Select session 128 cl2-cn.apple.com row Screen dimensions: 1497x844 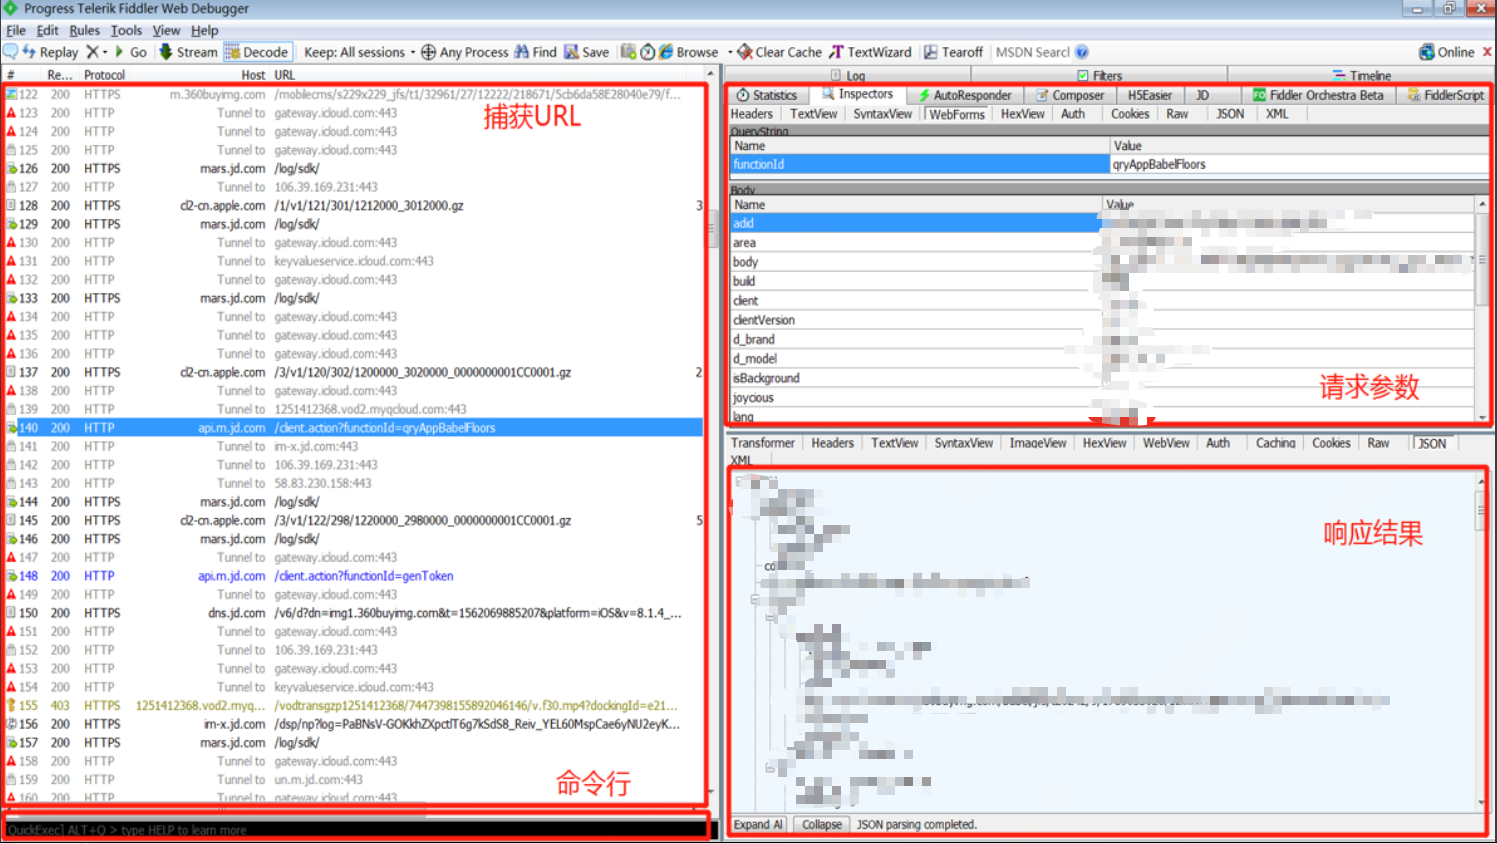(354, 205)
